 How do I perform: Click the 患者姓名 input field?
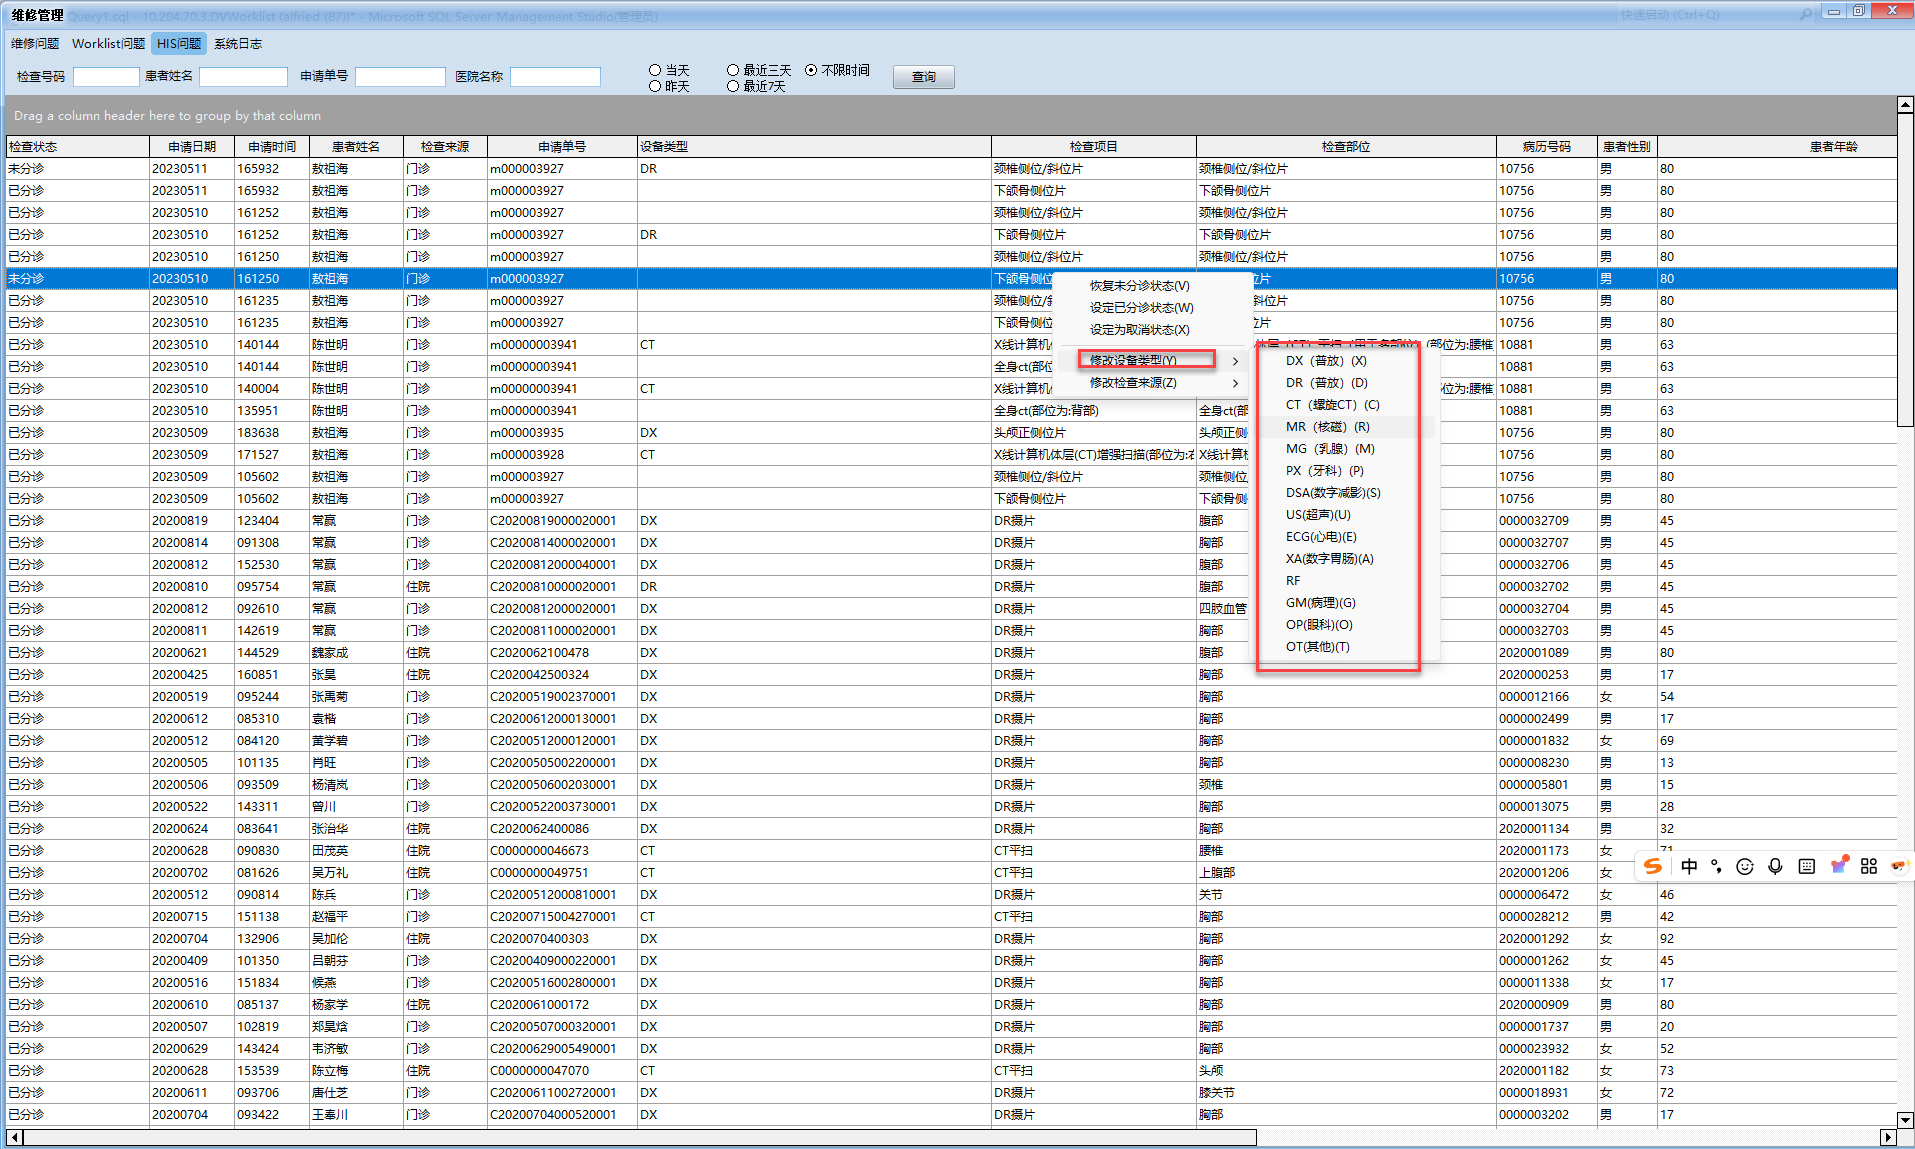point(243,77)
